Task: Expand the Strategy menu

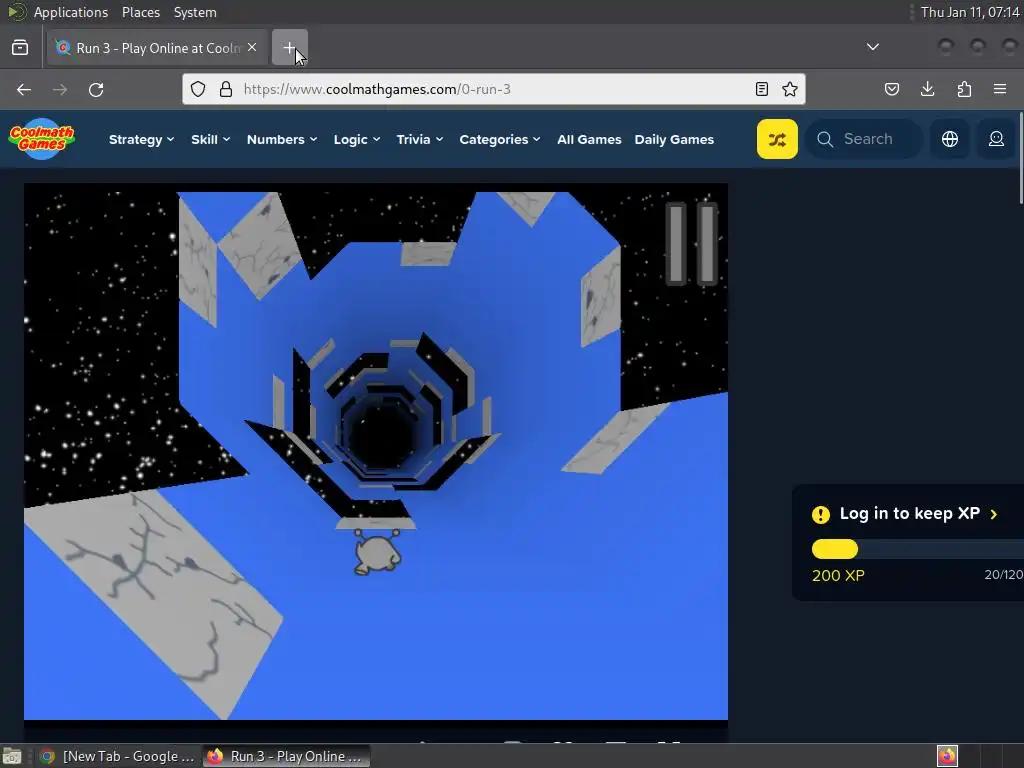Action: coord(141,139)
